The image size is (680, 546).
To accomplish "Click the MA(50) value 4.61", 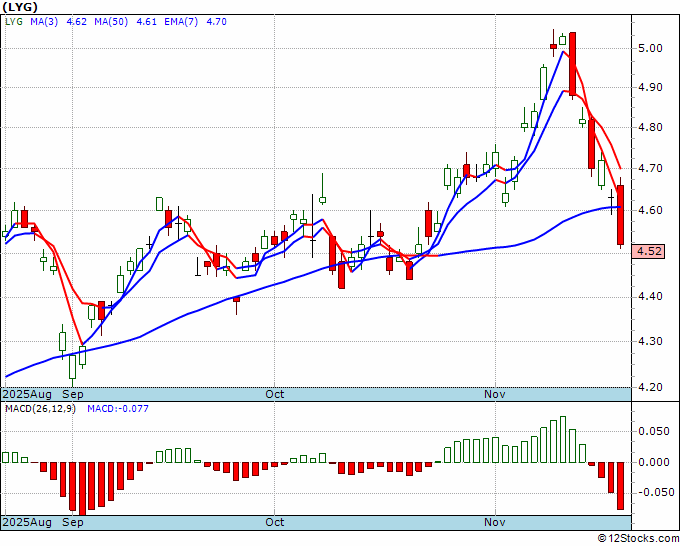I will (147, 22).
